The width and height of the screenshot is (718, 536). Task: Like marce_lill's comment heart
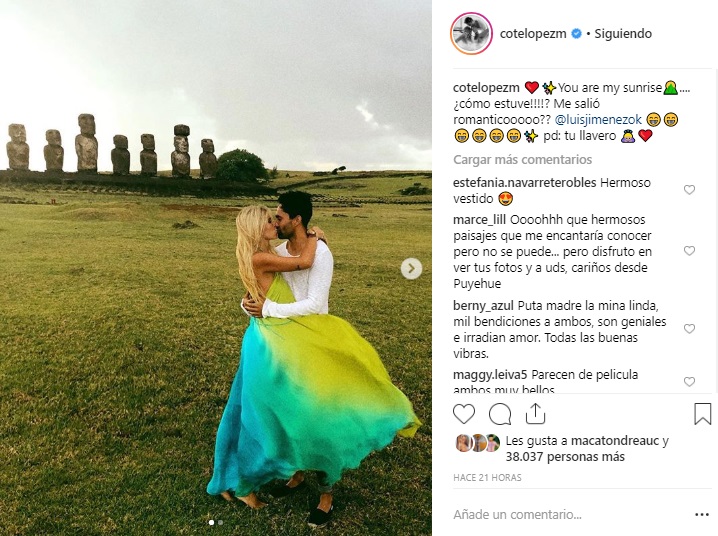click(x=689, y=251)
